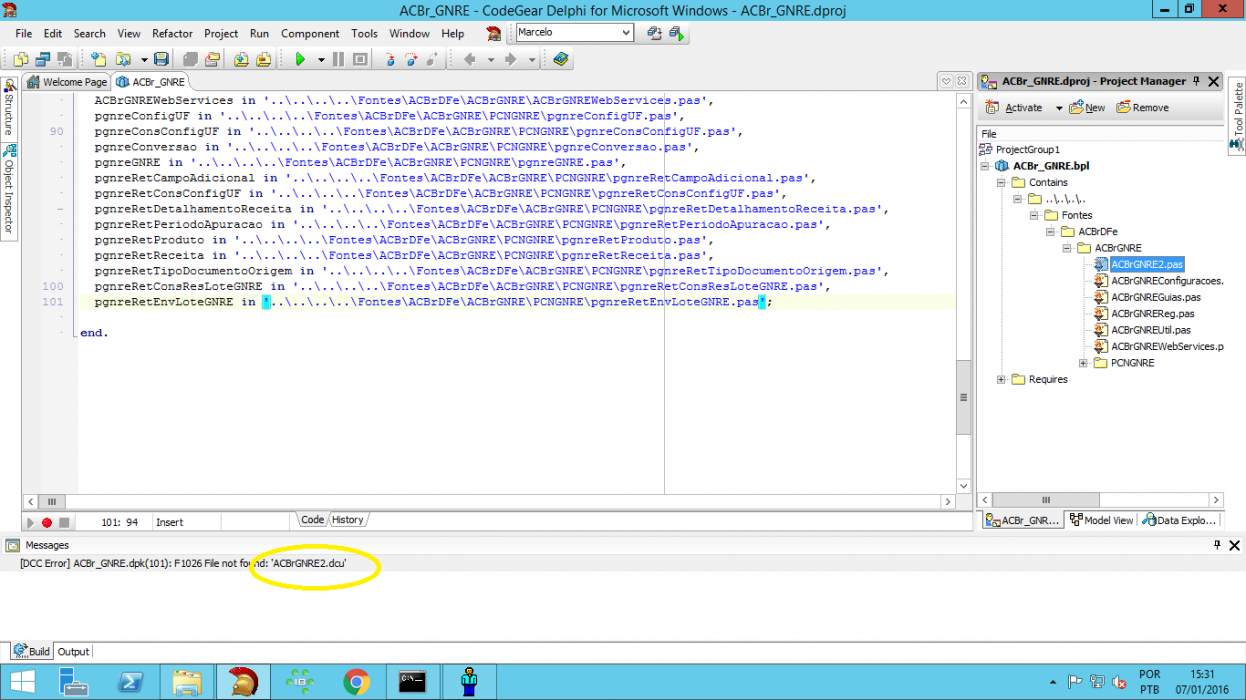Screen dimensions: 1246x700
Task: Open the Back history dropdown arrow
Action: point(491,59)
